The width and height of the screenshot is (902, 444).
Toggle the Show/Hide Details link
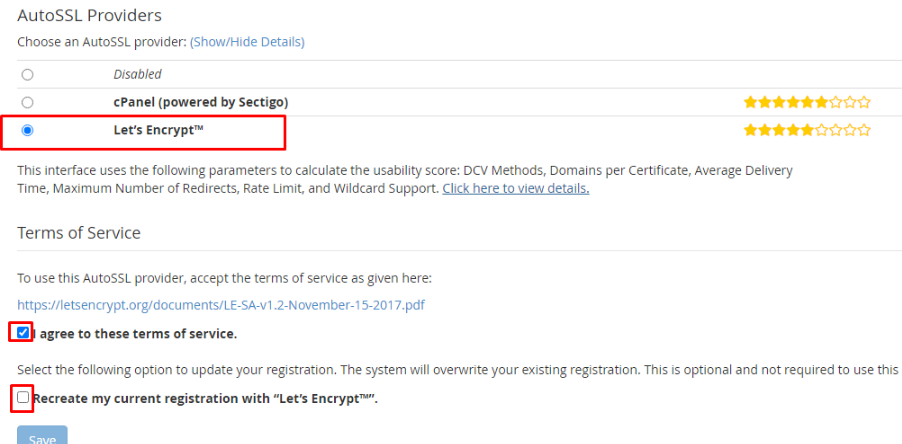[x=247, y=42]
